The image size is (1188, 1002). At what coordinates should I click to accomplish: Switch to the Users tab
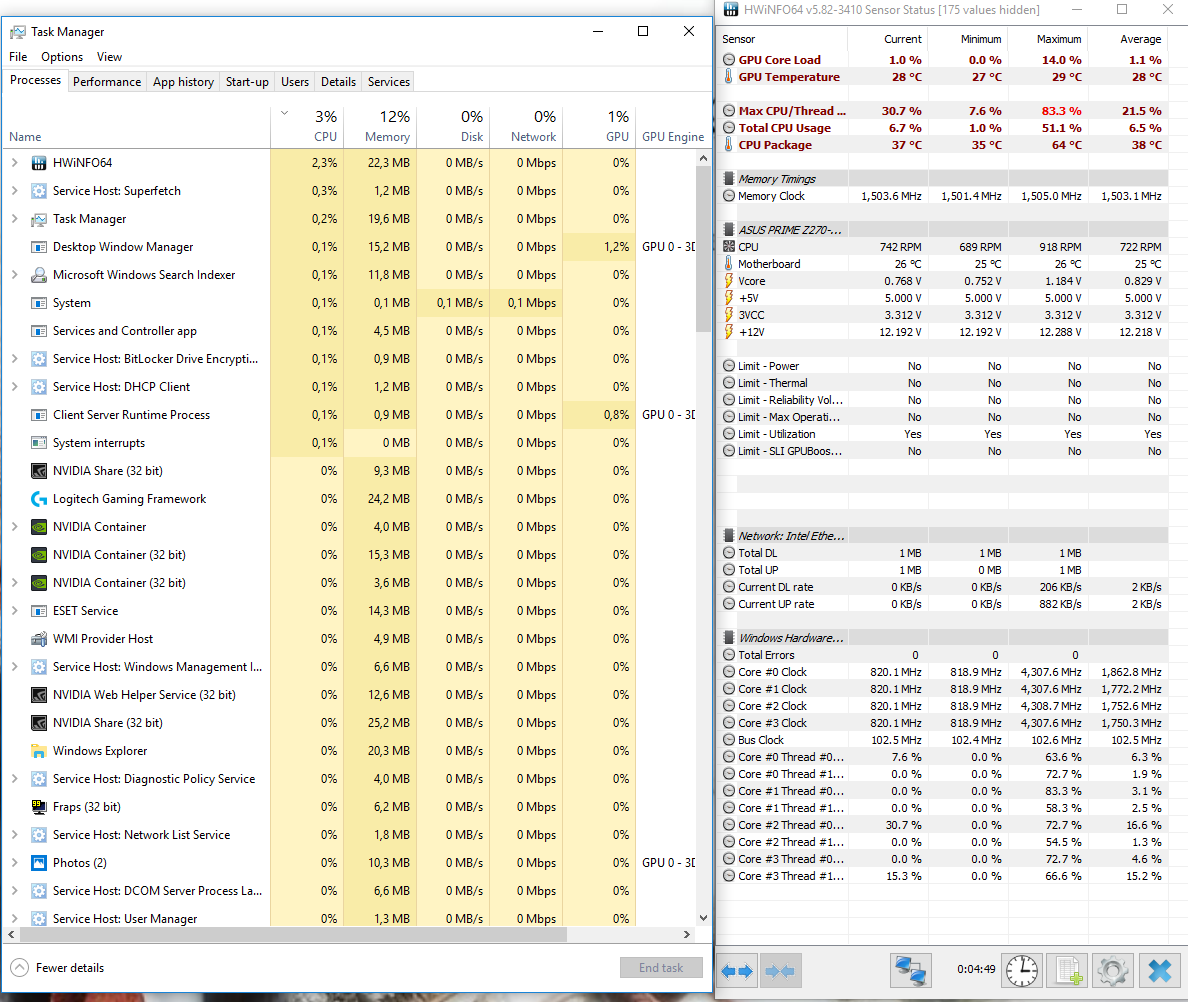coord(295,82)
